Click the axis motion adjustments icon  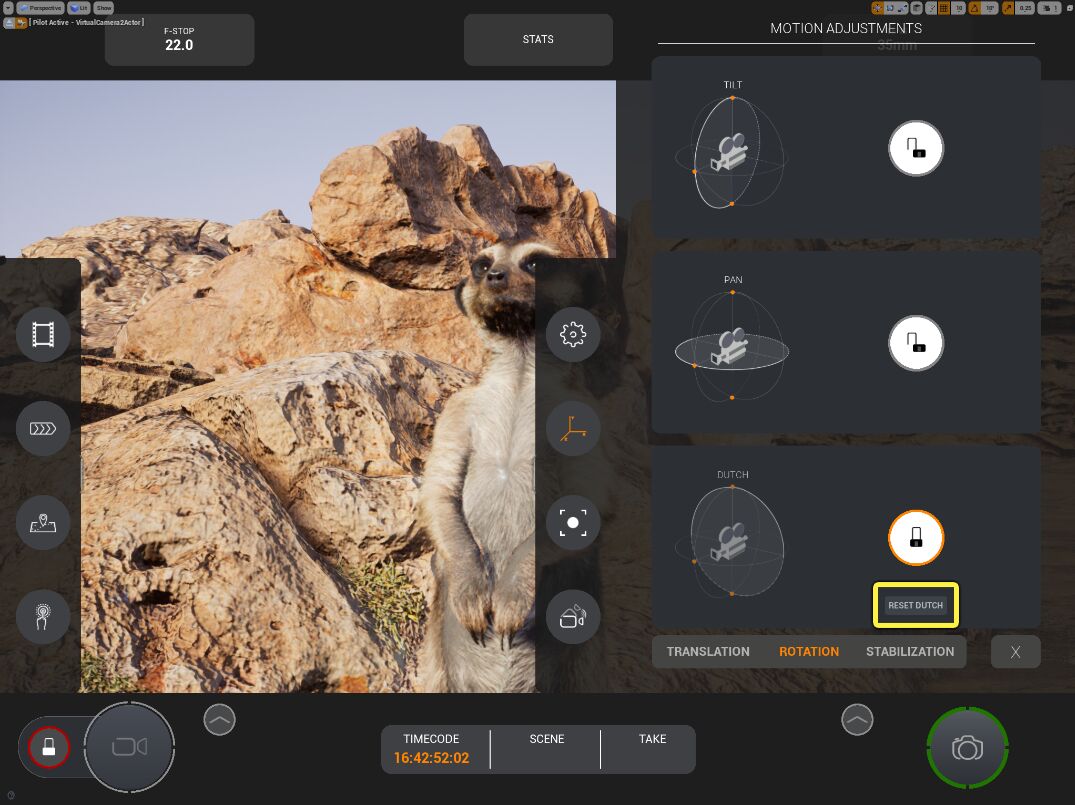pyautogui.click(x=573, y=428)
